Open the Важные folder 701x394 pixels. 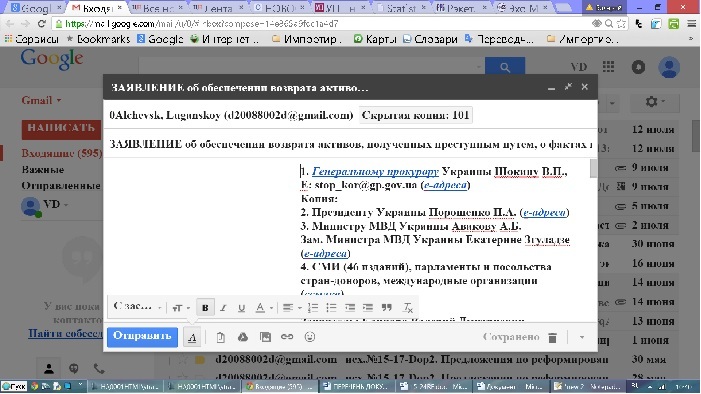tap(43, 169)
